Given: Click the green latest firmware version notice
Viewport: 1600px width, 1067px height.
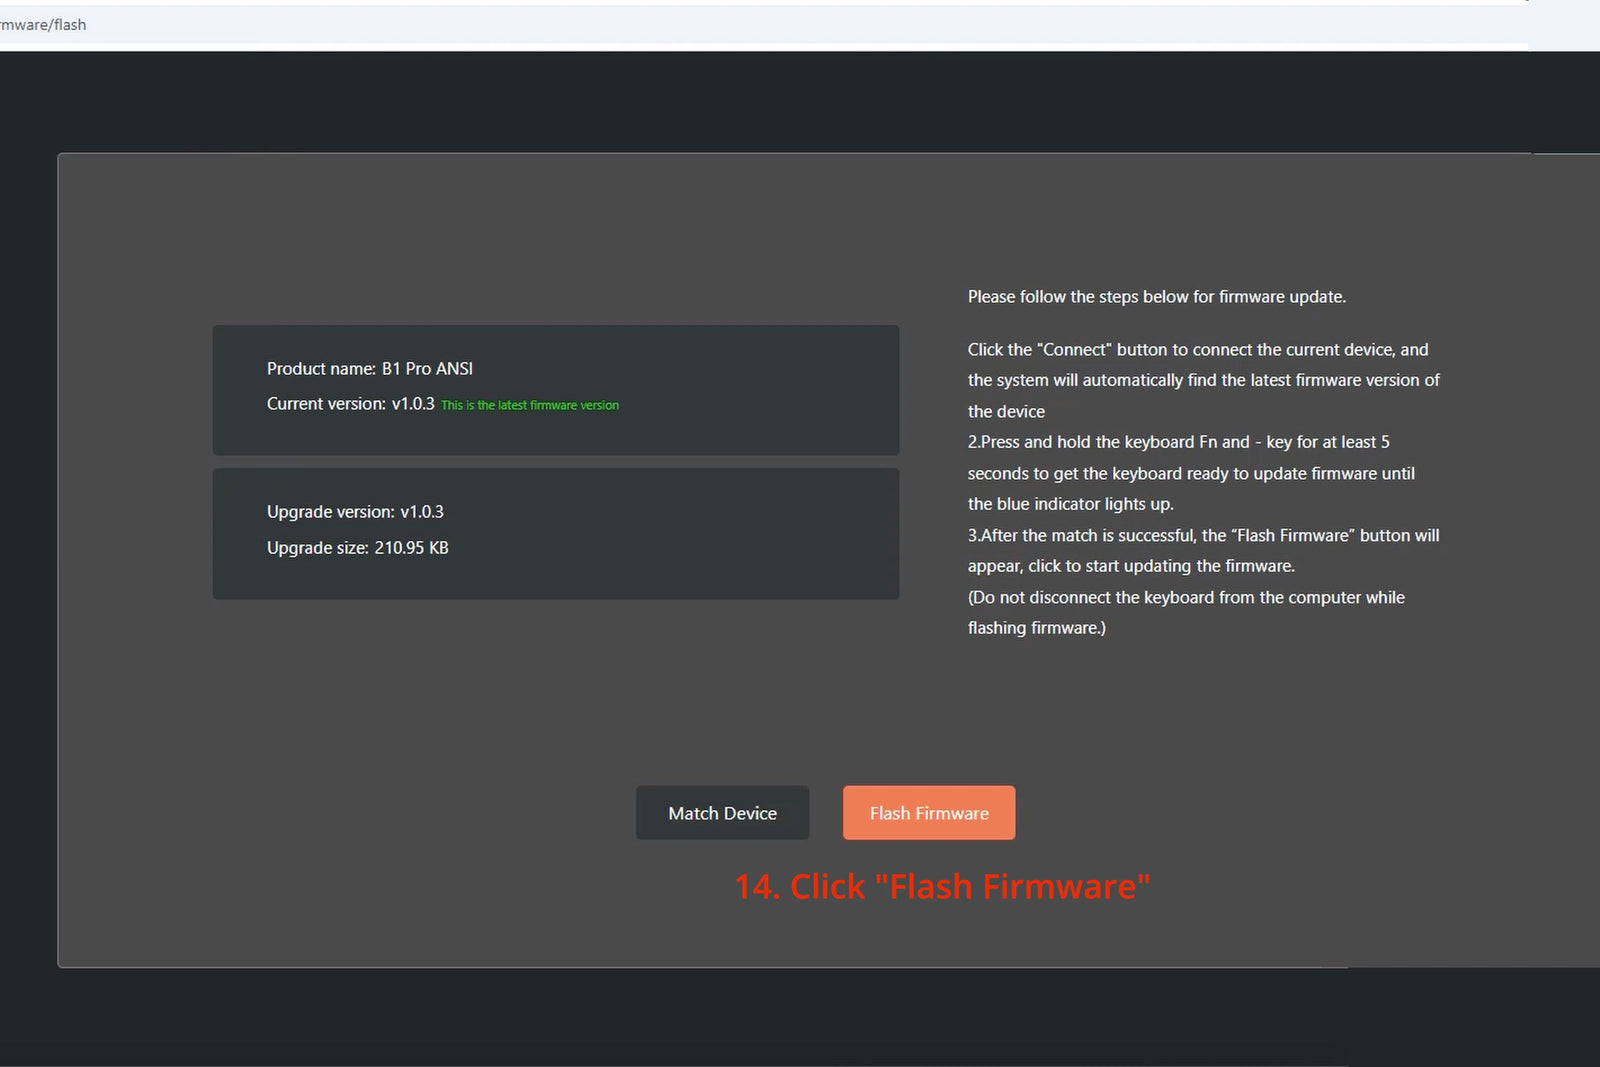Looking at the screenshot, I should [529, 405].
